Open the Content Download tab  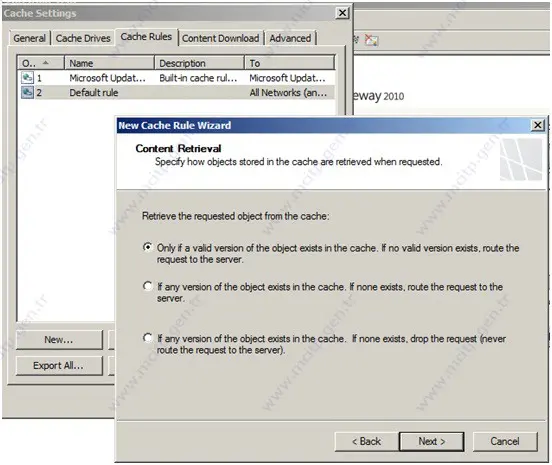coord(220,38)
